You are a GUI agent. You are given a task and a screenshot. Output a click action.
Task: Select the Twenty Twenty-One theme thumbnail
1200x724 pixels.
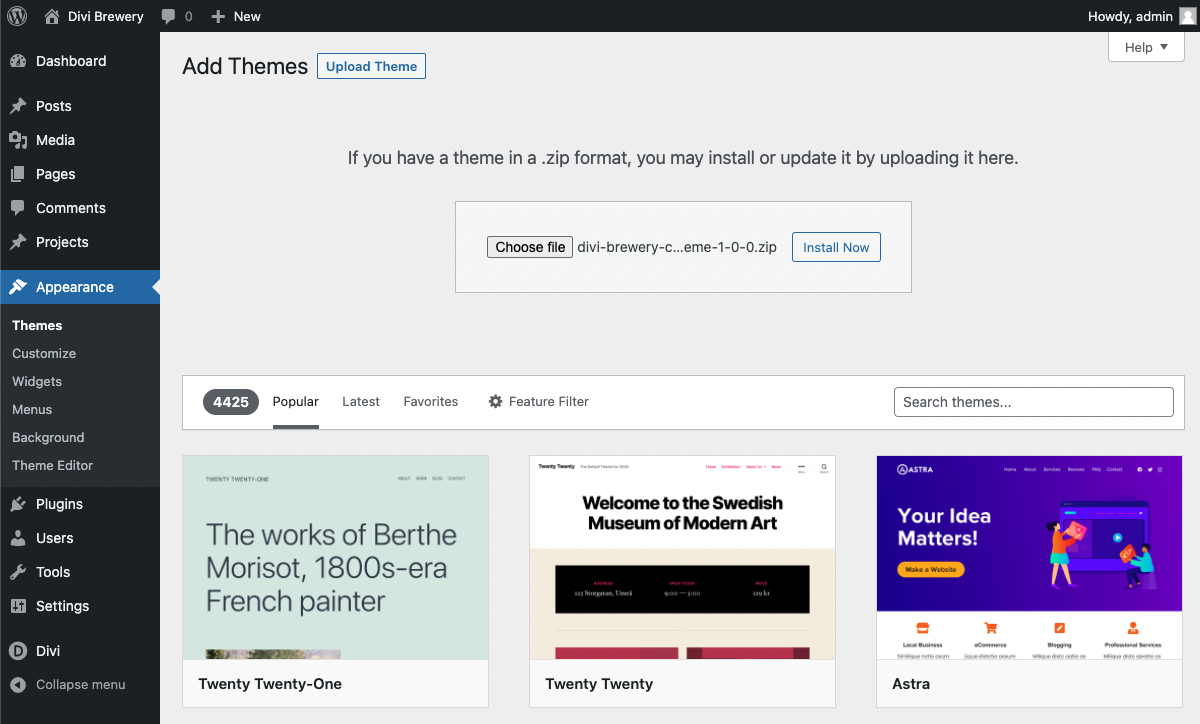click(336, 558)
